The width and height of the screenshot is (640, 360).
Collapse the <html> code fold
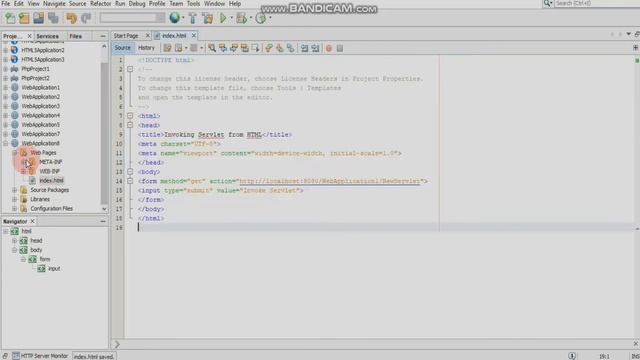point(130,116)
